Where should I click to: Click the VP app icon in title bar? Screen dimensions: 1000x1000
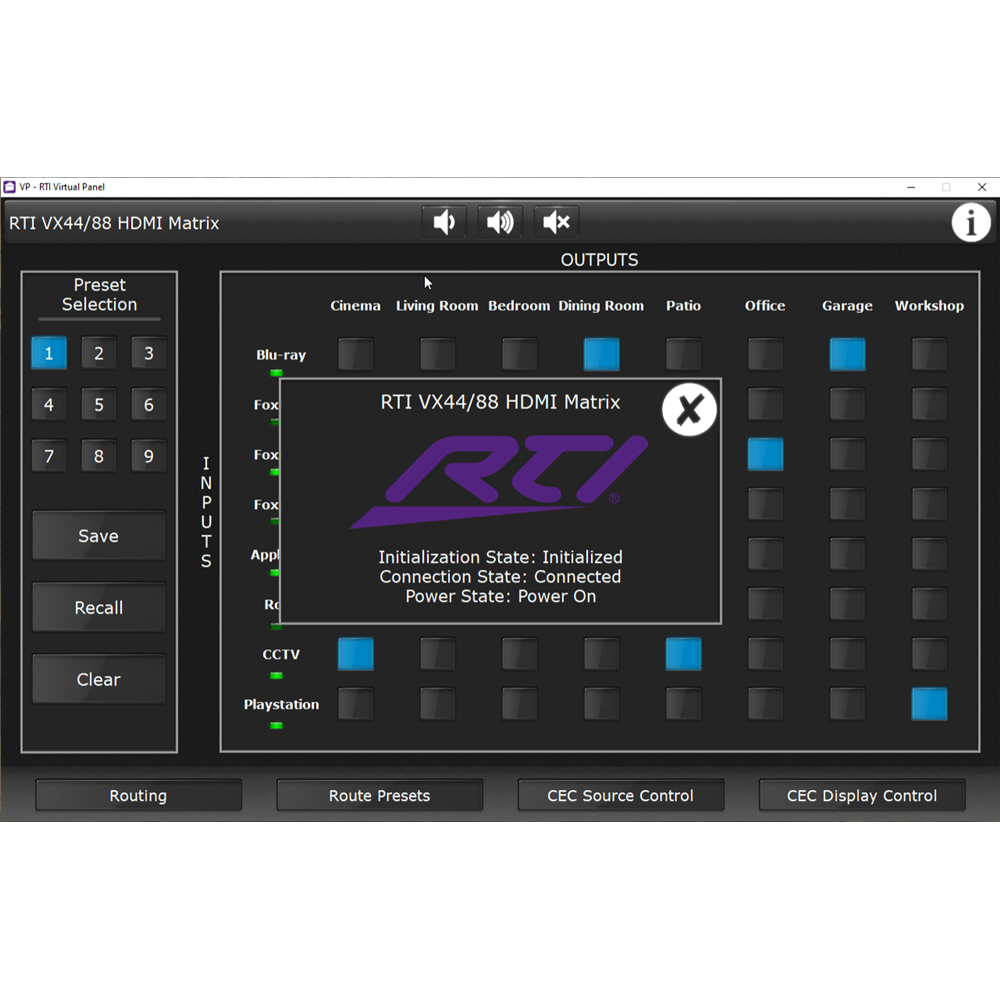click(10, 187)
